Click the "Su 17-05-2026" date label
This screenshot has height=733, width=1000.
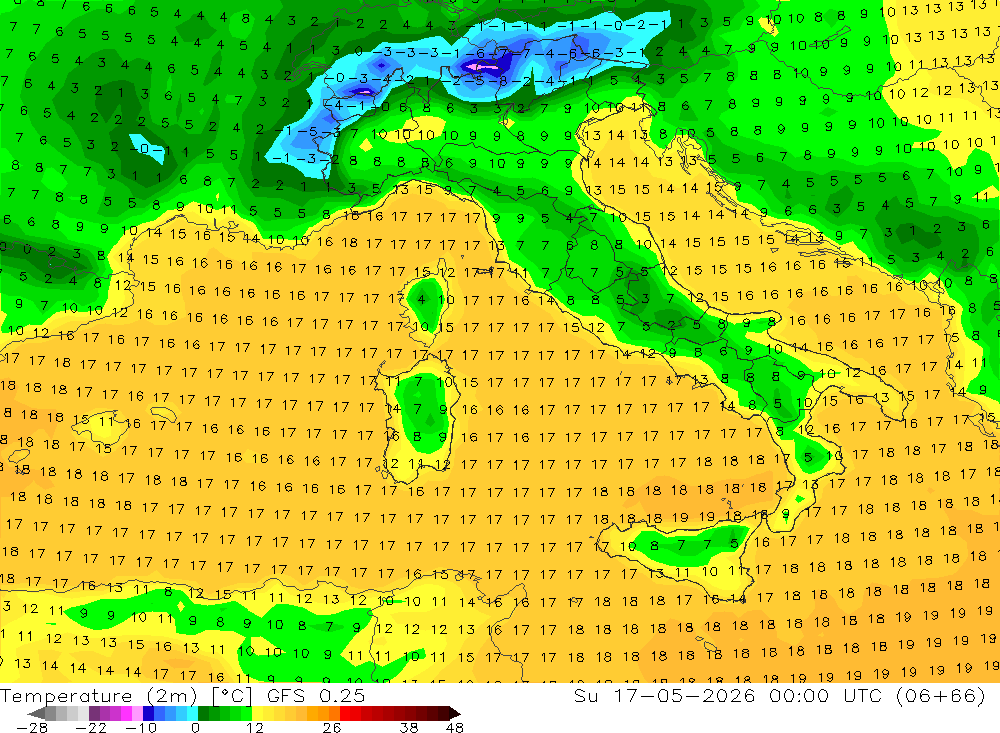click(x=665, y=695)
